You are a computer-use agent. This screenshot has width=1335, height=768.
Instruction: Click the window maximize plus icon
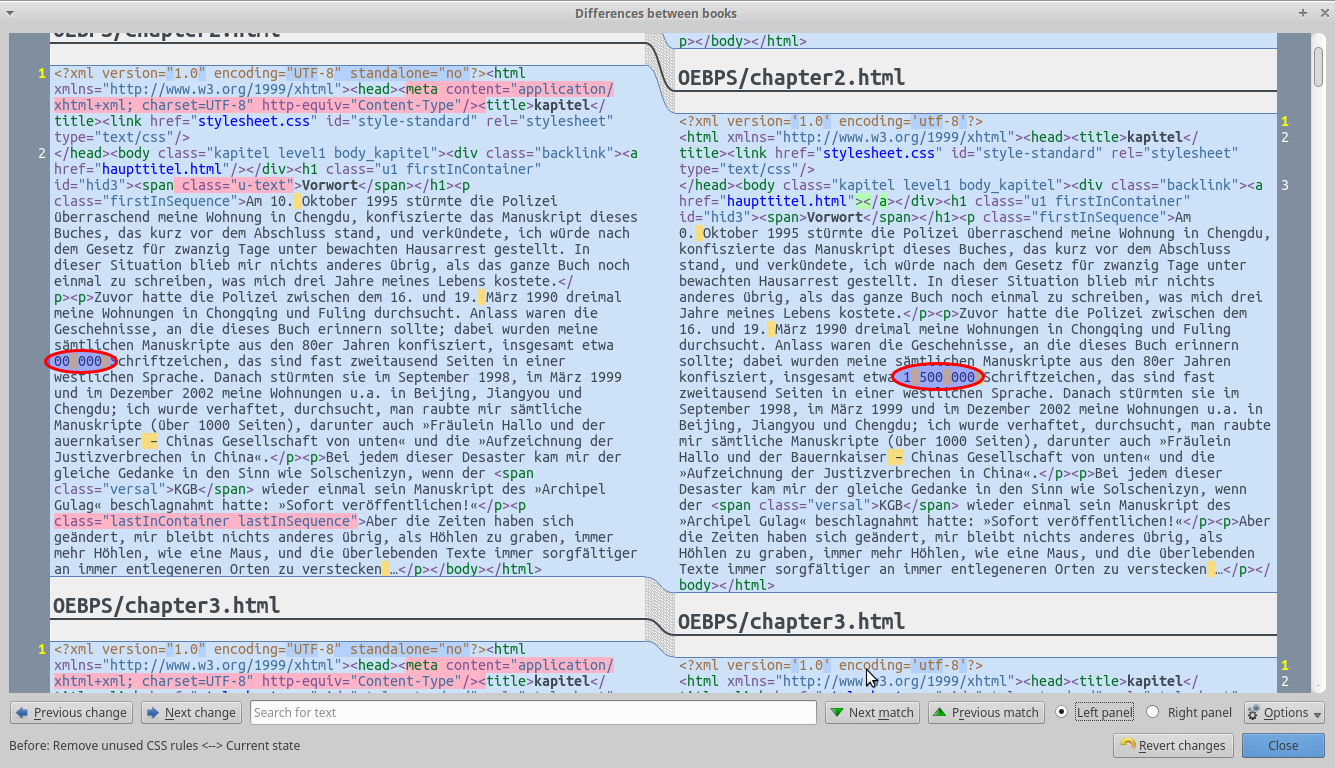(1303, 13)
